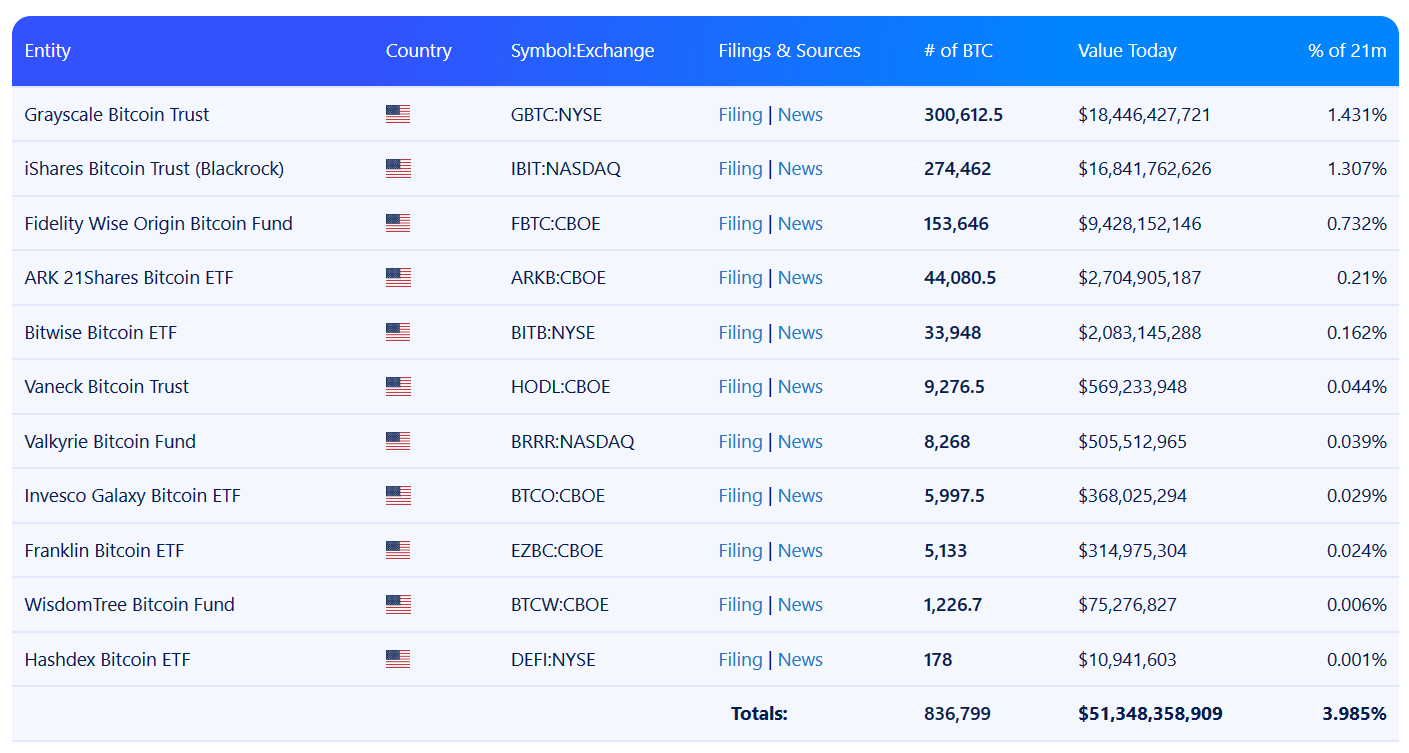Click the US flag in Vaneck Bitcoin Trust row
Image resolution: width=1409 pixels, height=753 pixels.
click(x=398, y=387)
